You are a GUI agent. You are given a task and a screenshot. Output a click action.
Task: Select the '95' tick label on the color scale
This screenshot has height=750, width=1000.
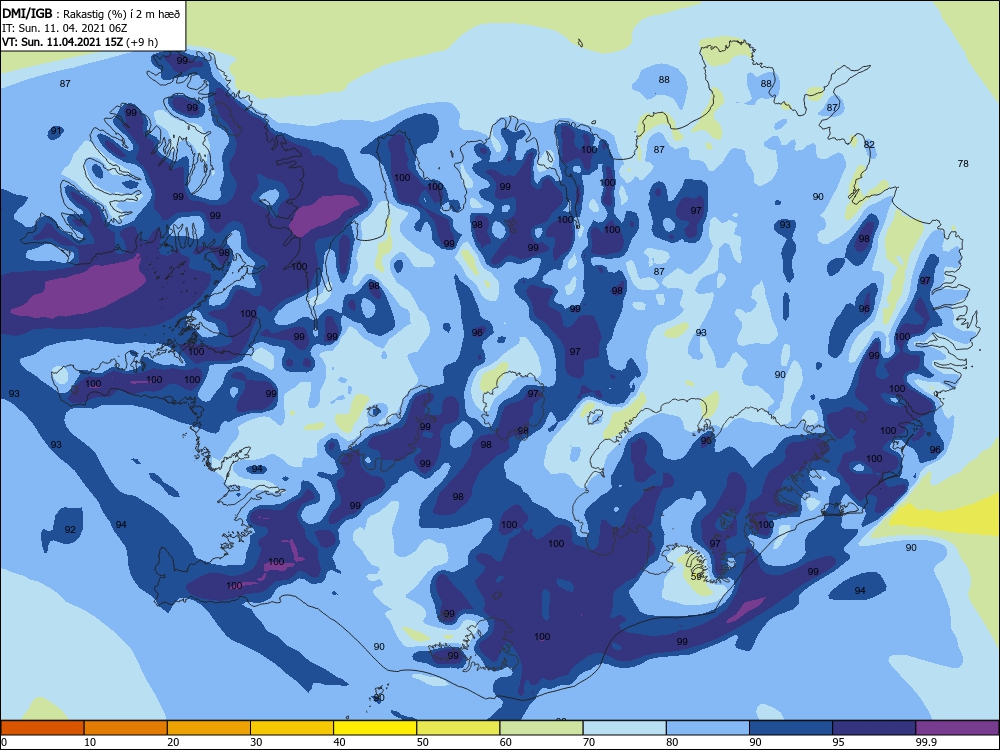coord(838,742)
